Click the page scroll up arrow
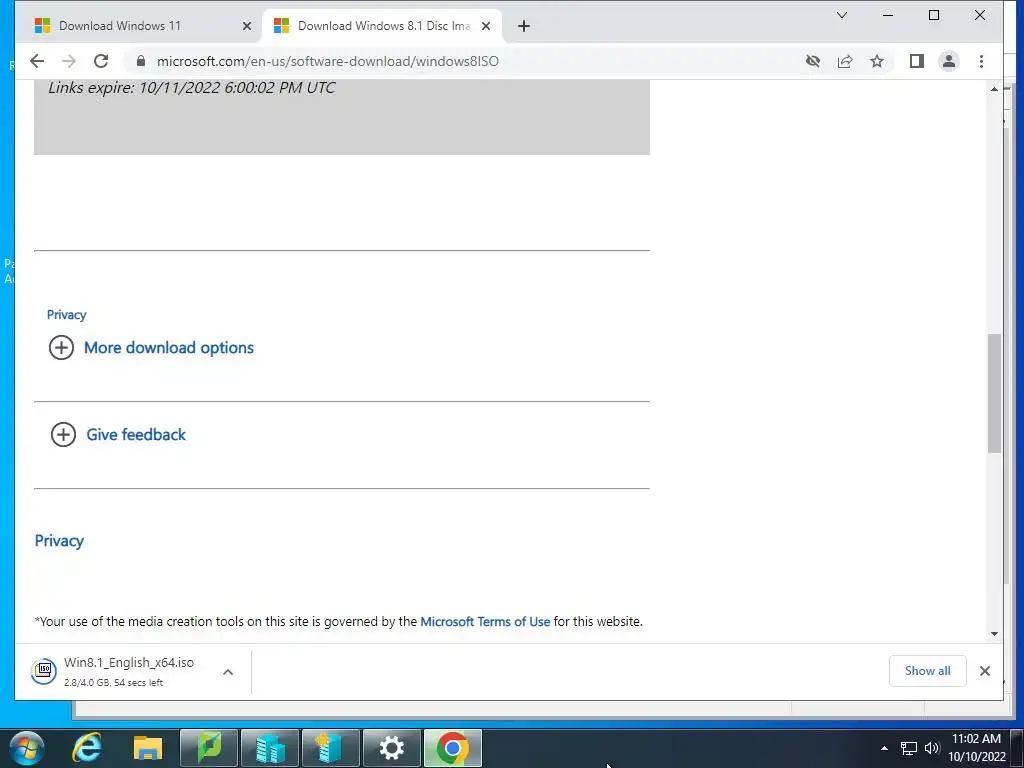The width and height of the screenshot is (1024, 768). point(994,89)
